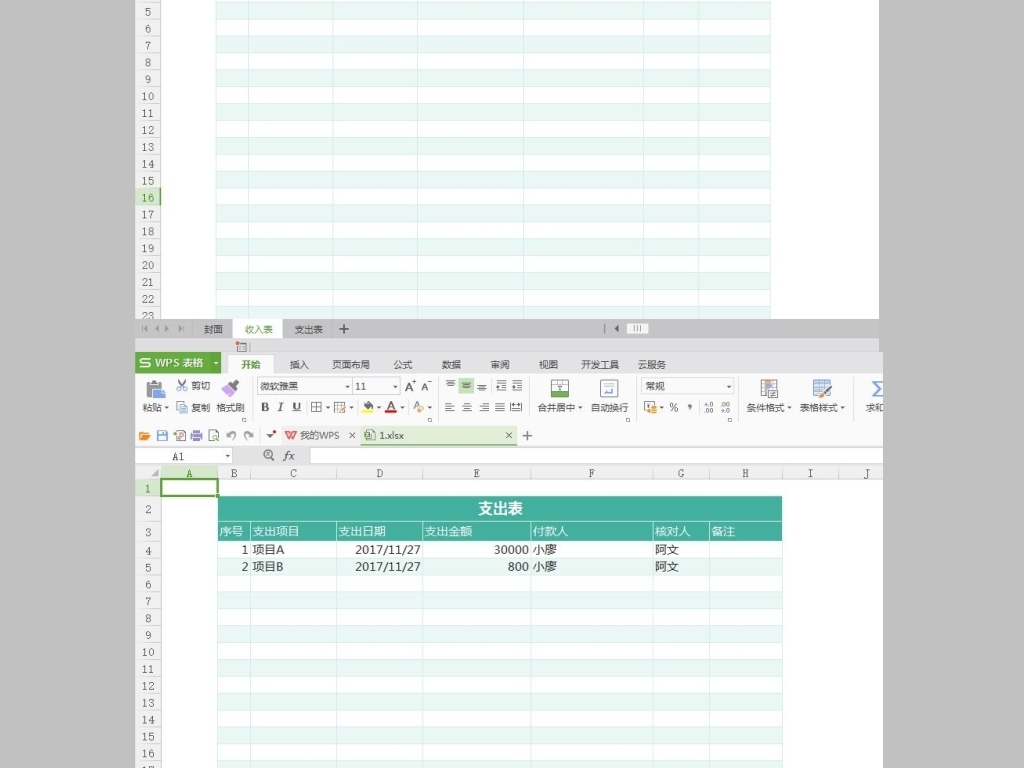Screen dimensions: 1024x768
Task: Click the Paste clipboard icon
Action: tap(155, 389)
